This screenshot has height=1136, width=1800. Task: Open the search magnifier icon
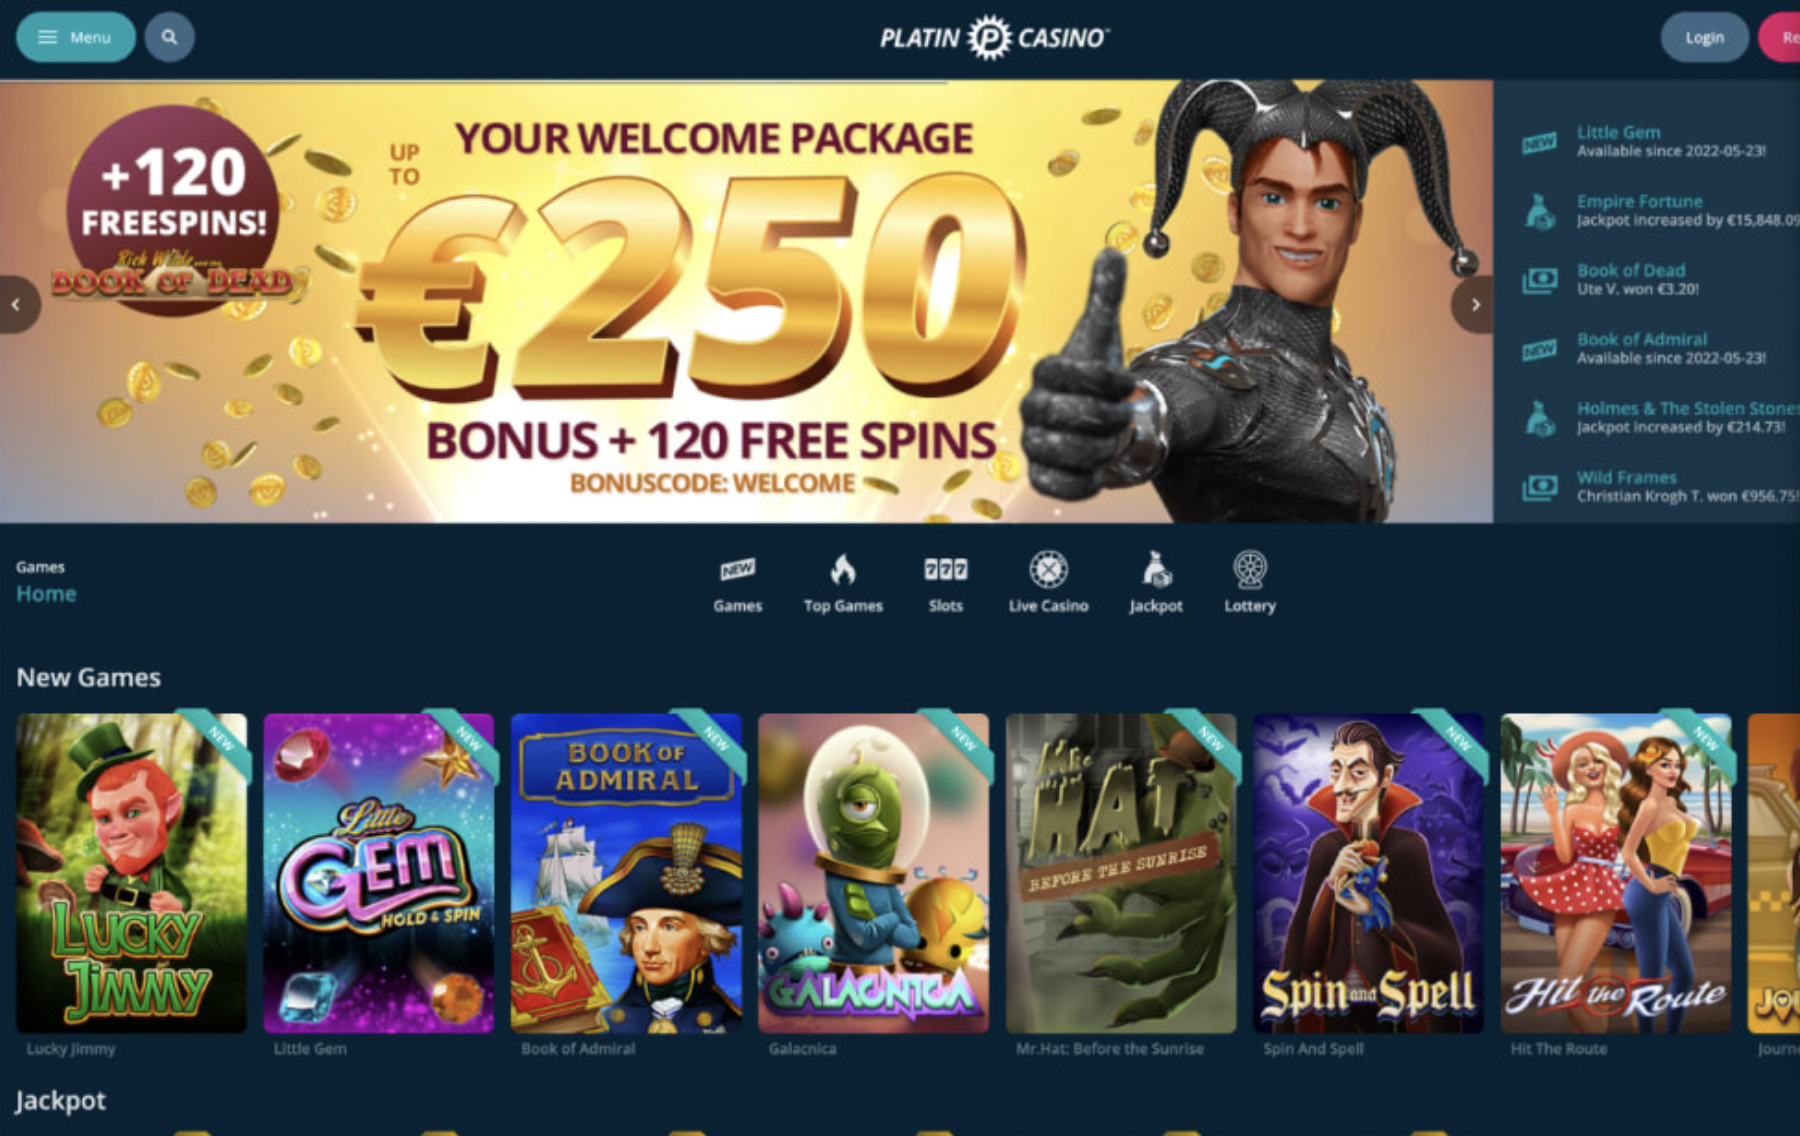pos(169,37)
